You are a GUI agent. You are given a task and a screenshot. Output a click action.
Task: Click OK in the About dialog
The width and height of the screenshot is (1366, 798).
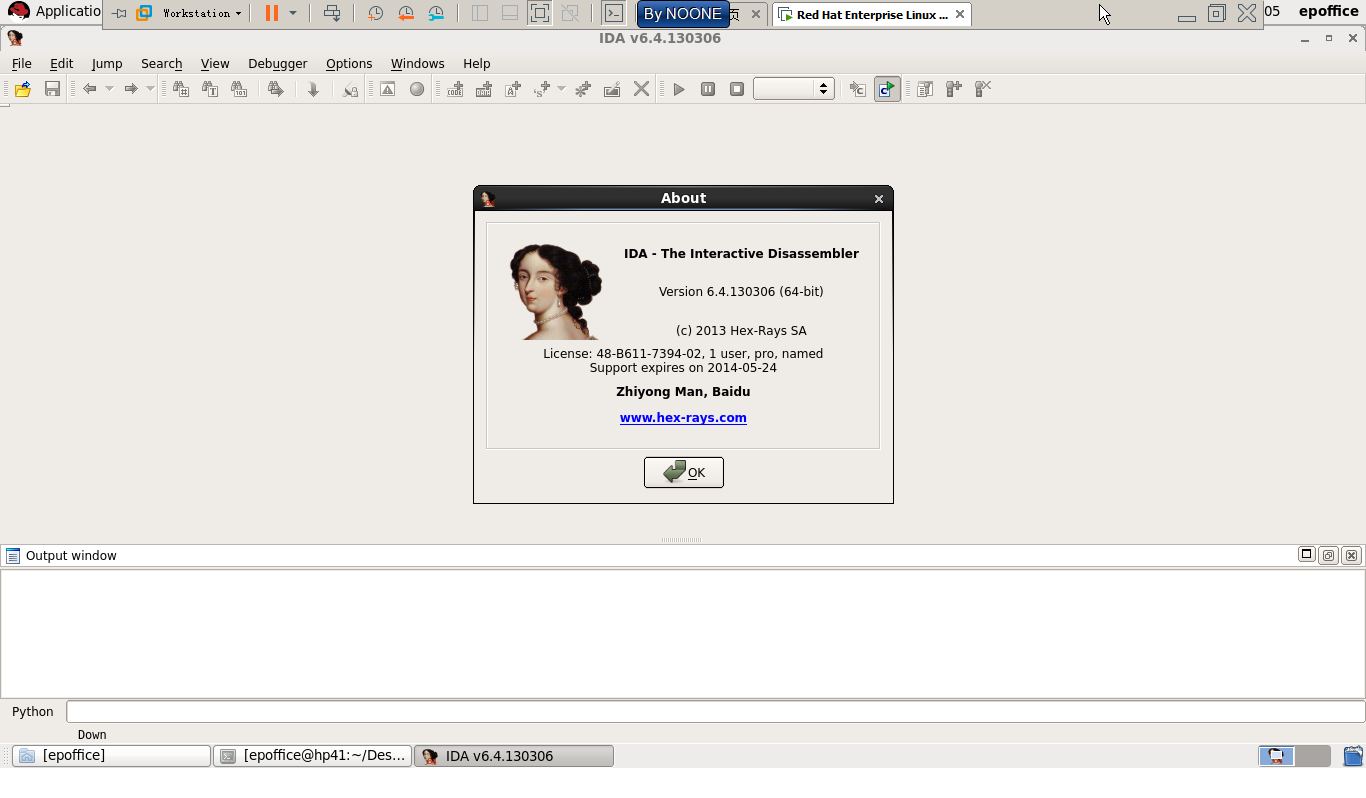684,473
